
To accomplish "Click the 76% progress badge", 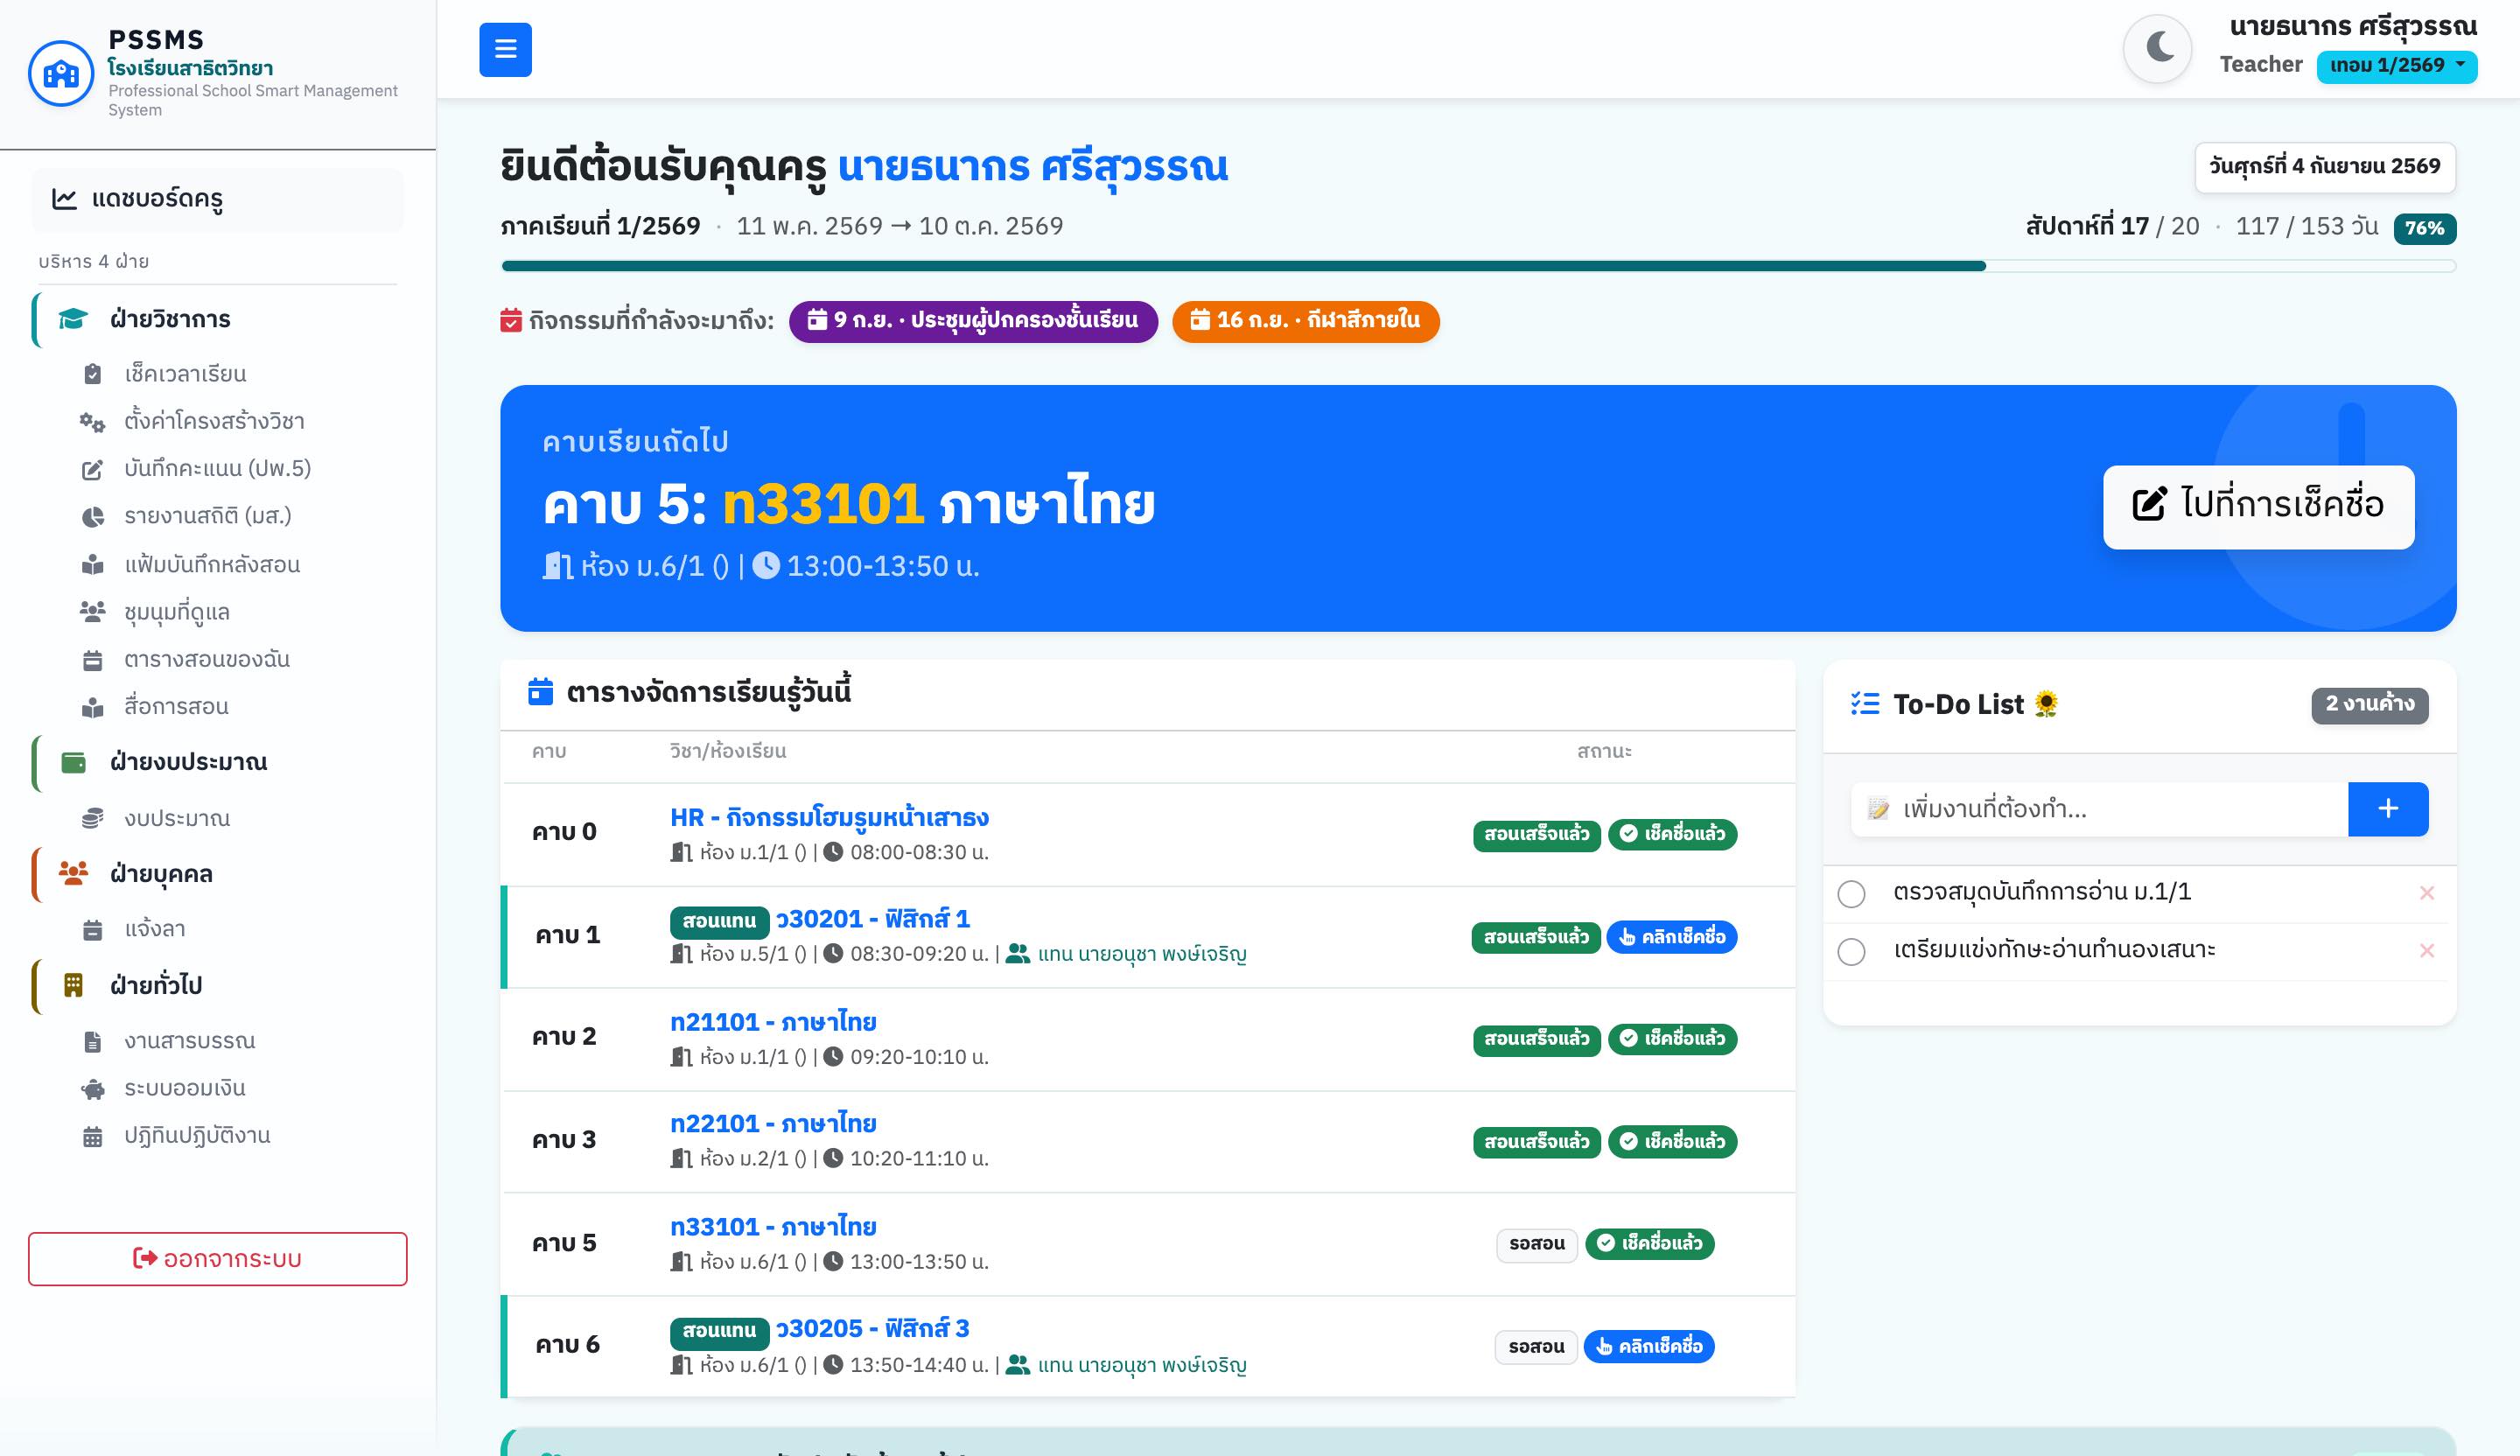I will (2424, 228).
